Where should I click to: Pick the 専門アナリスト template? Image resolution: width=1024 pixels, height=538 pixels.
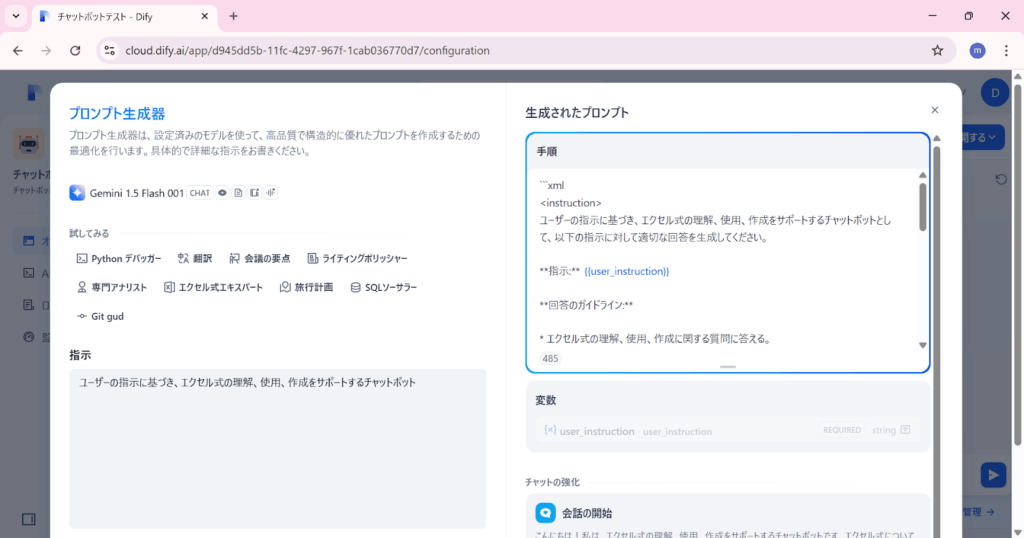[112, 287]
